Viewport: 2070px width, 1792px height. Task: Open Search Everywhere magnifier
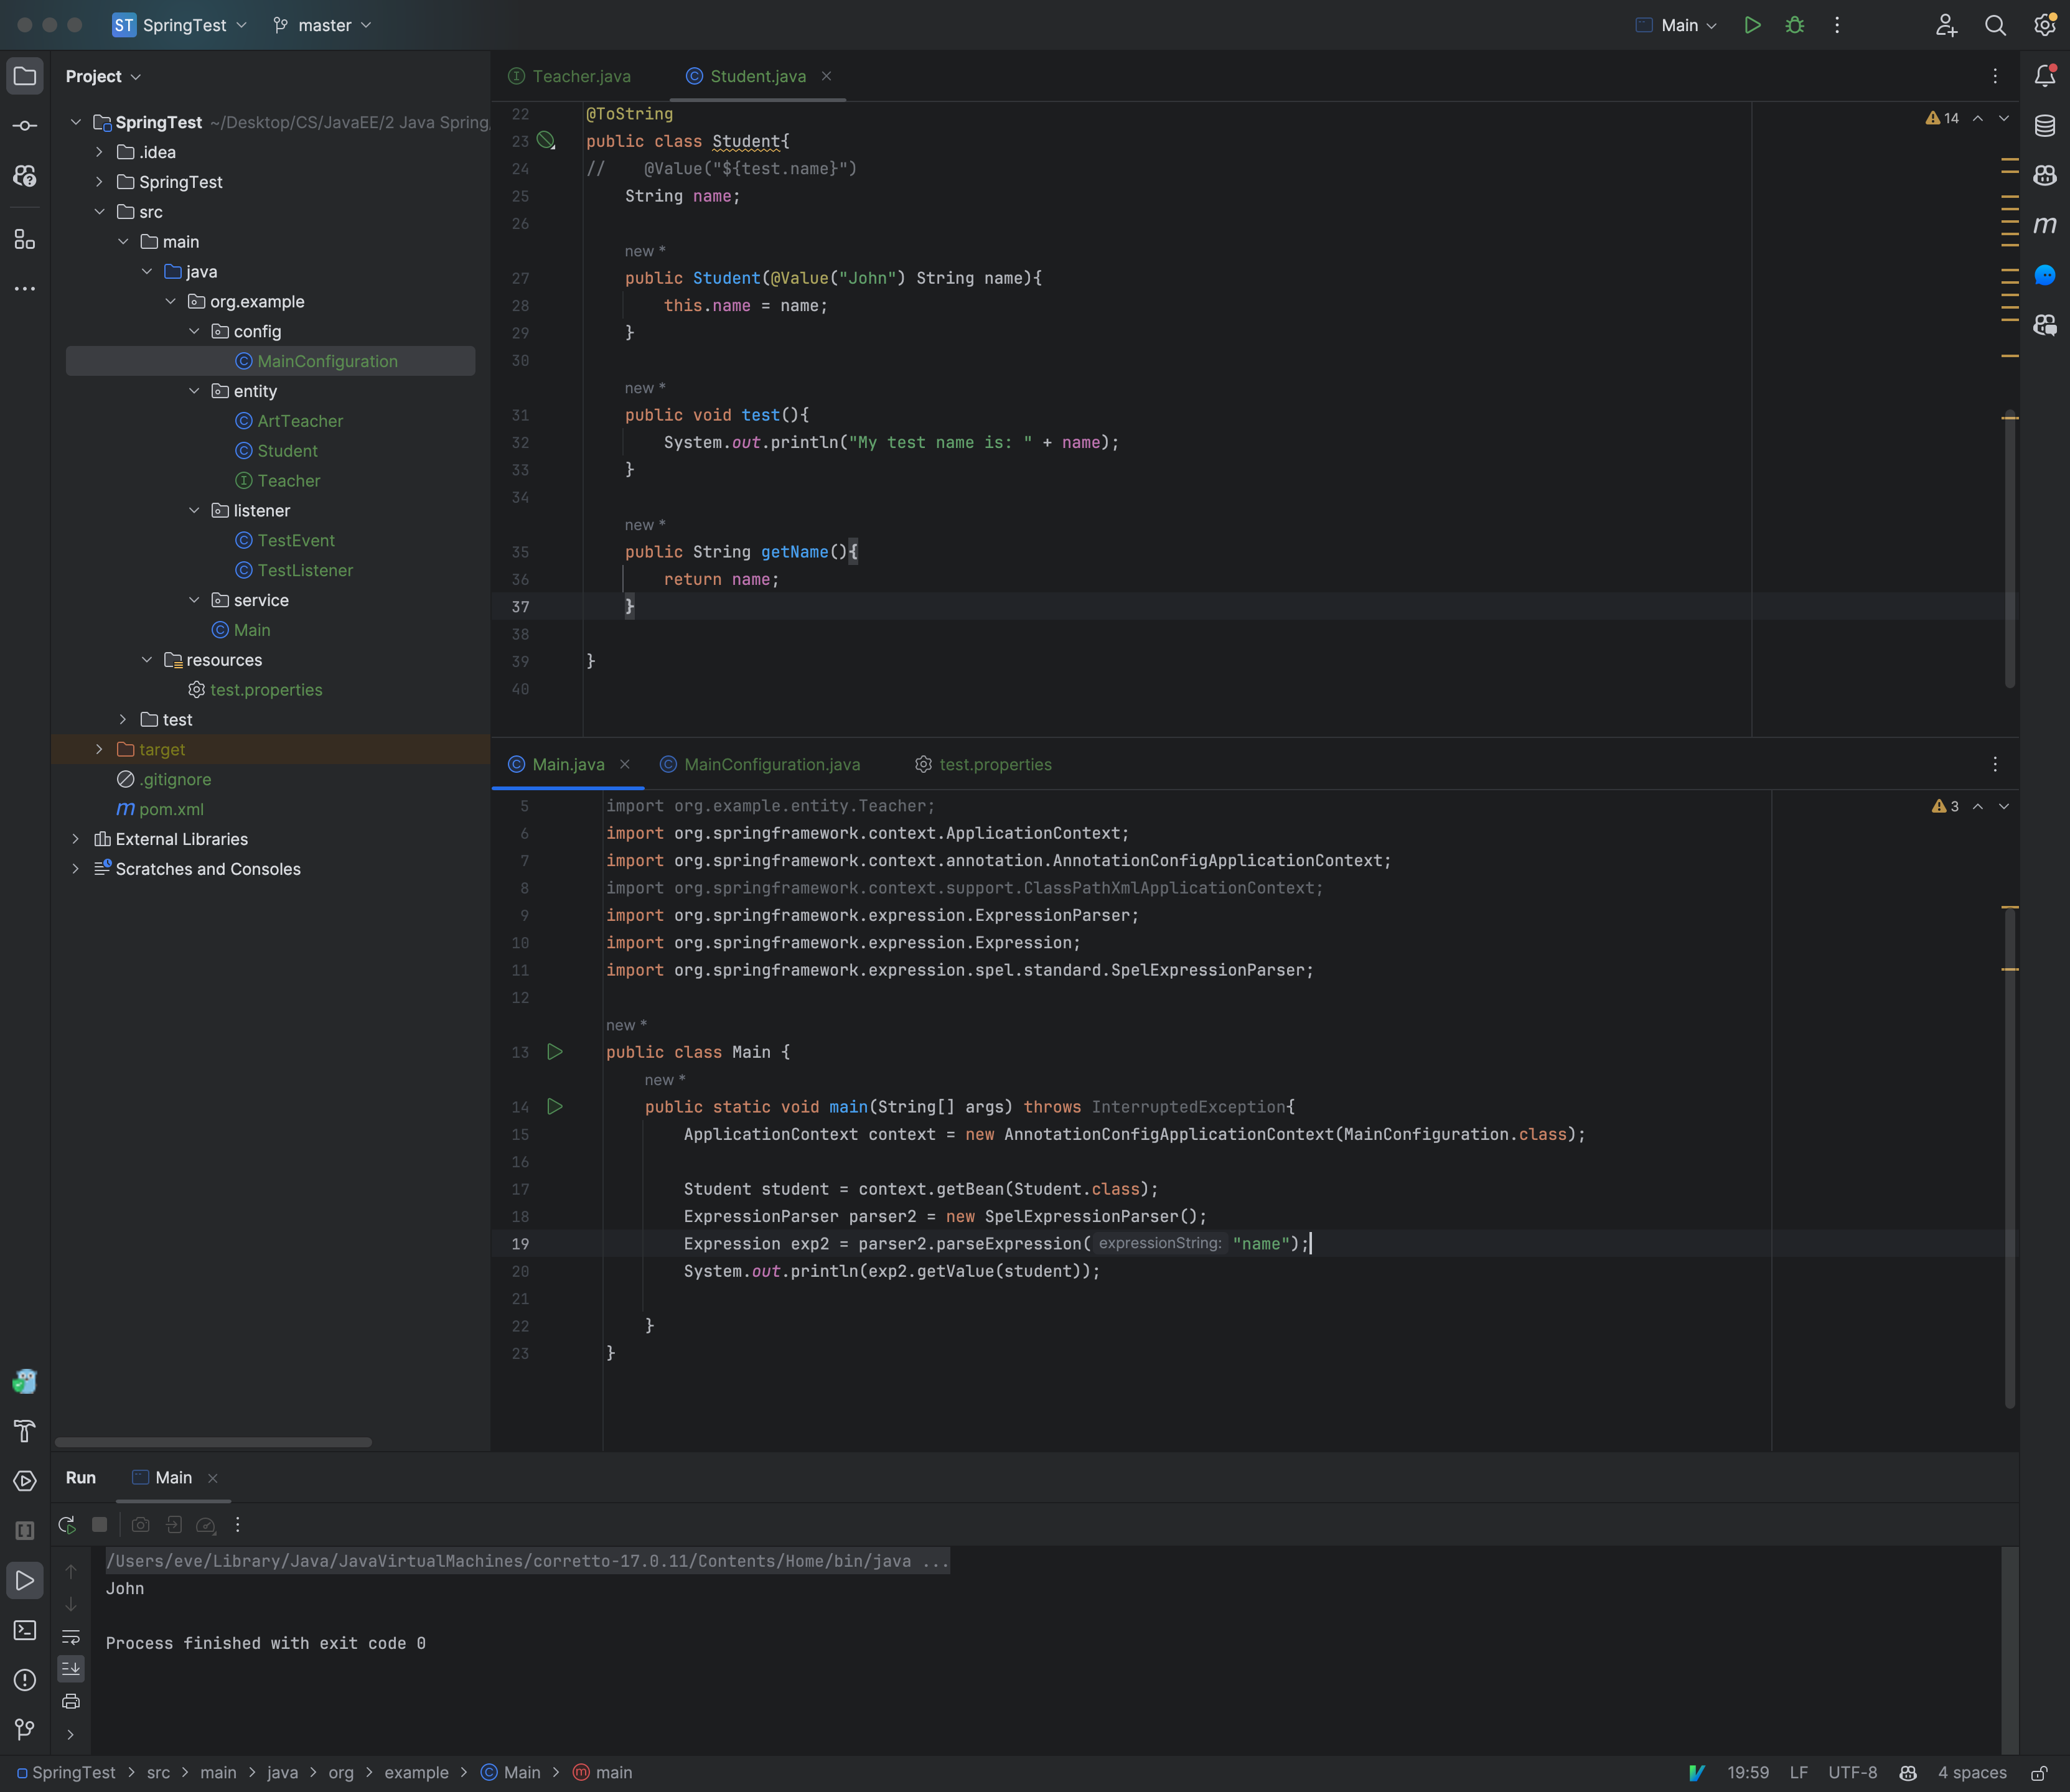coord(1996,25)
